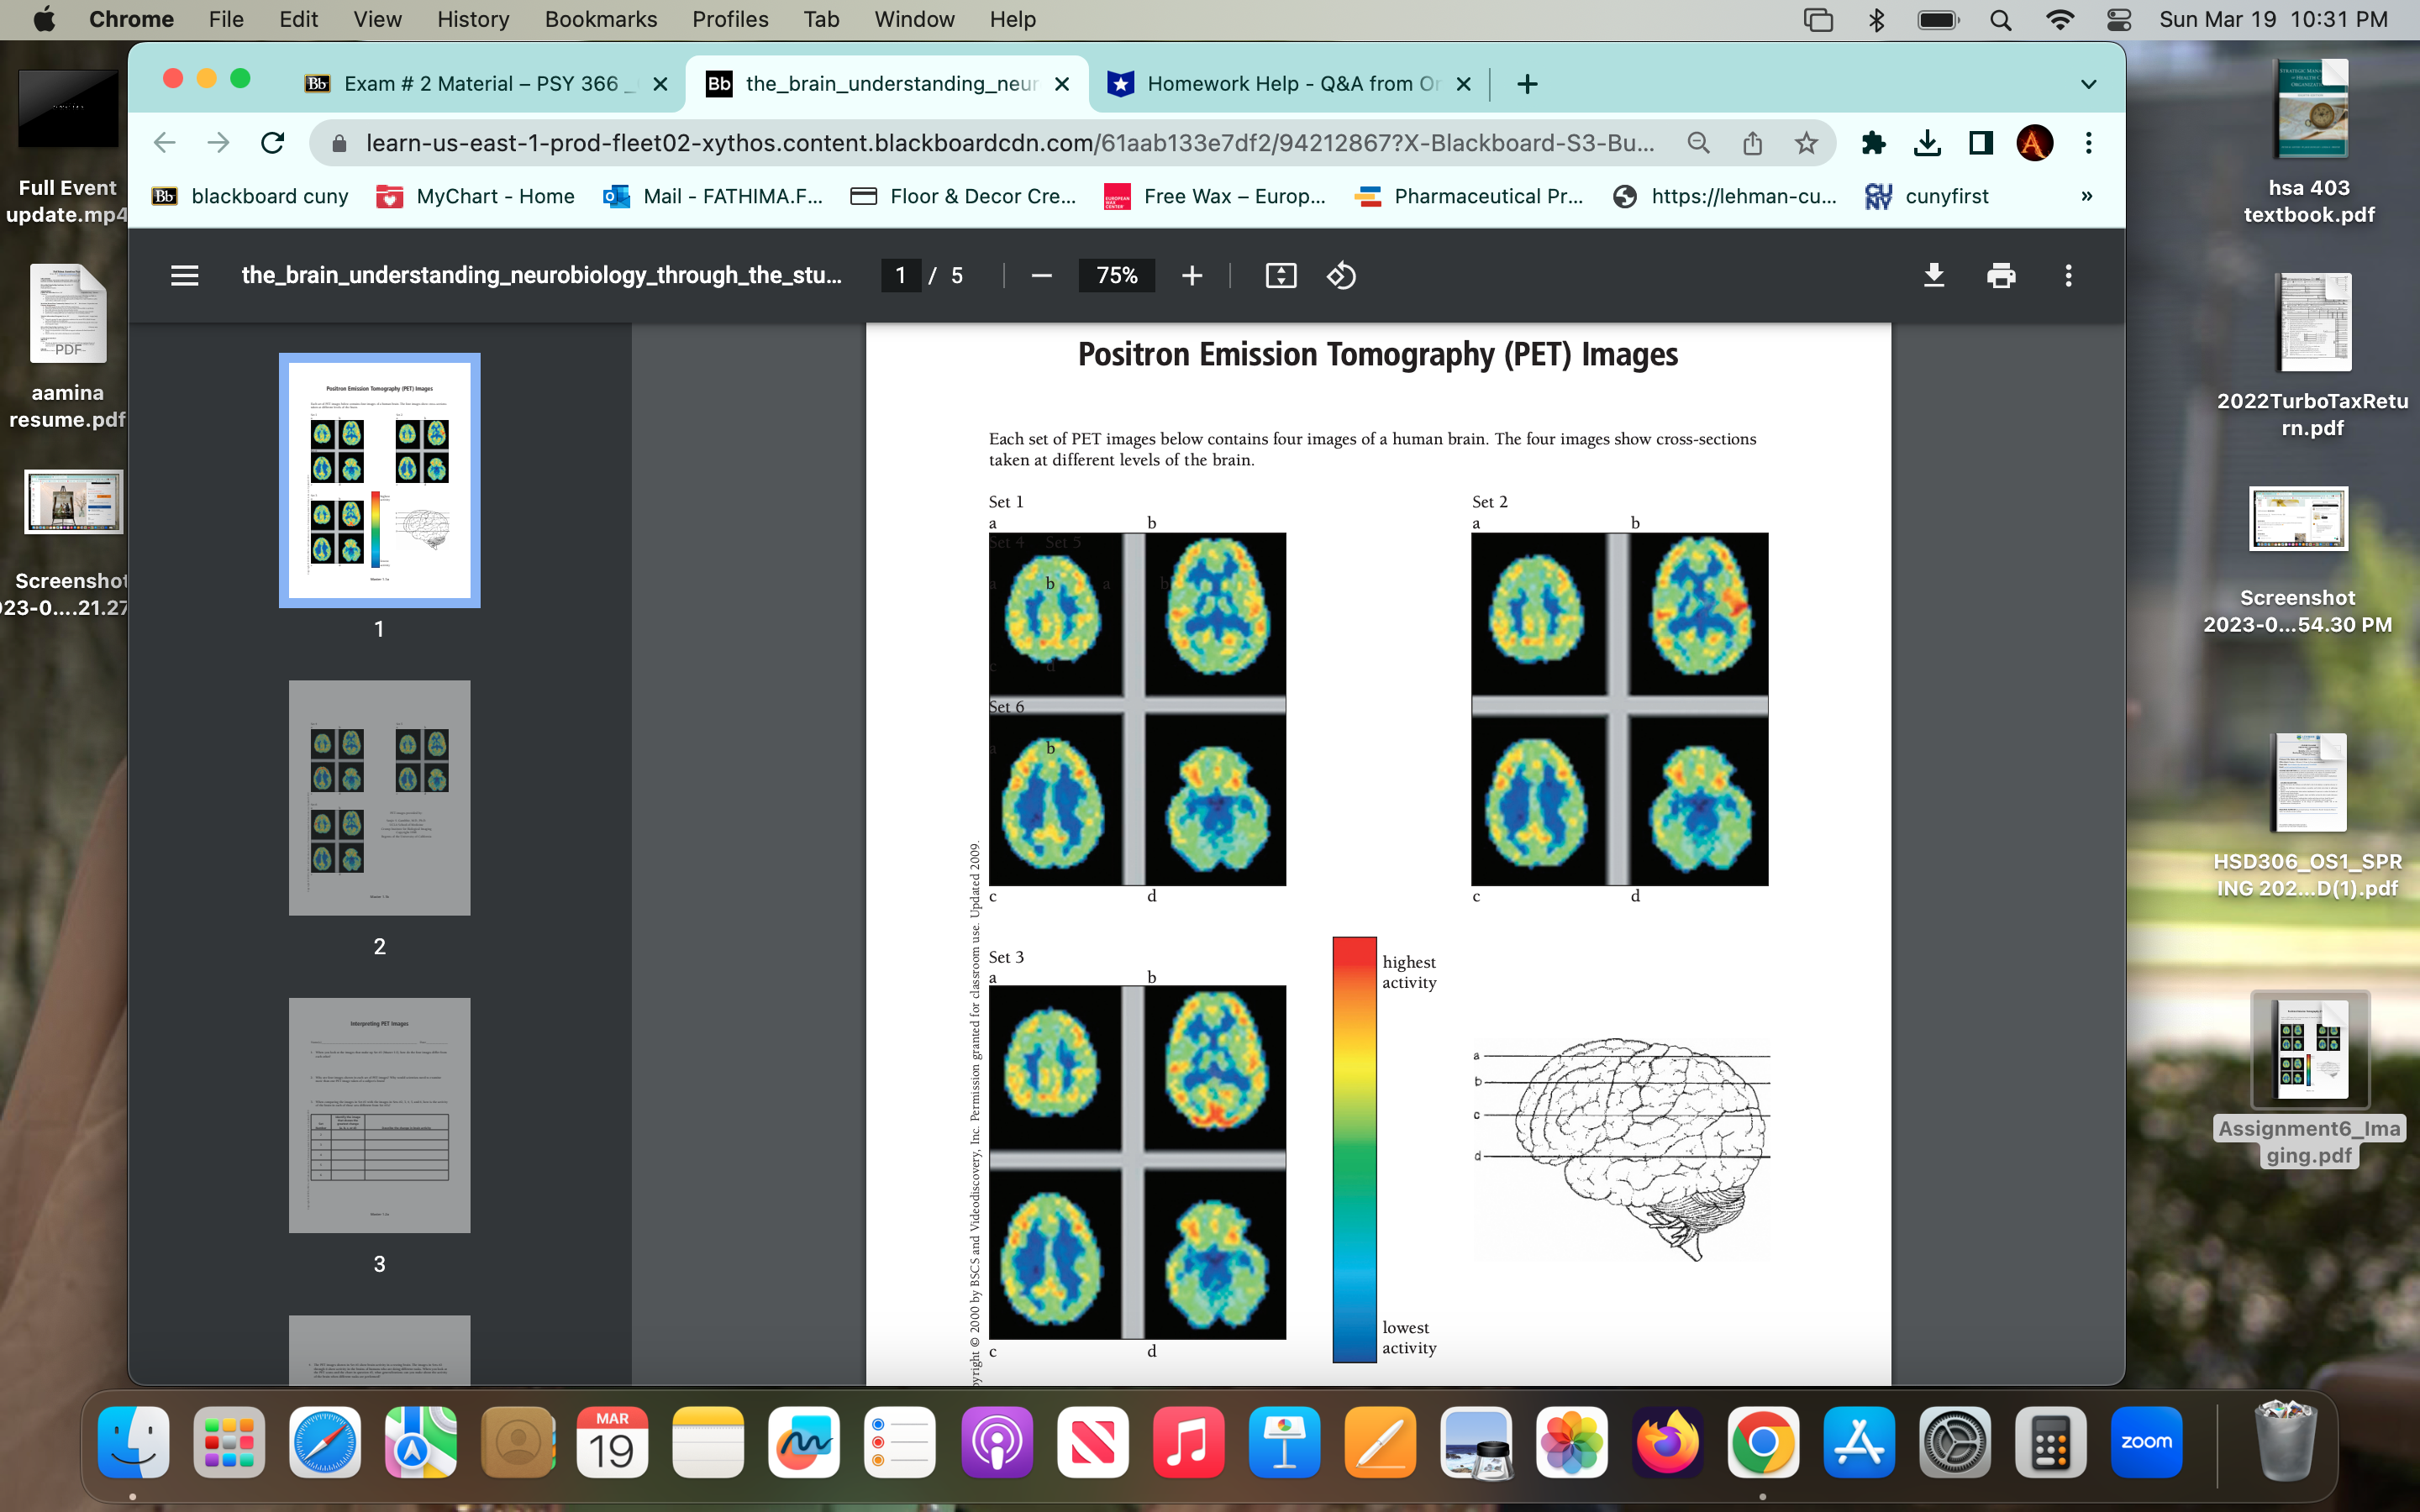Image resolution: width=2420 pixels, height=1512 pixels.
Task: Toggle Bluetooth from the menu bar
Action: pyautogui.click(x=1878, y=19)
